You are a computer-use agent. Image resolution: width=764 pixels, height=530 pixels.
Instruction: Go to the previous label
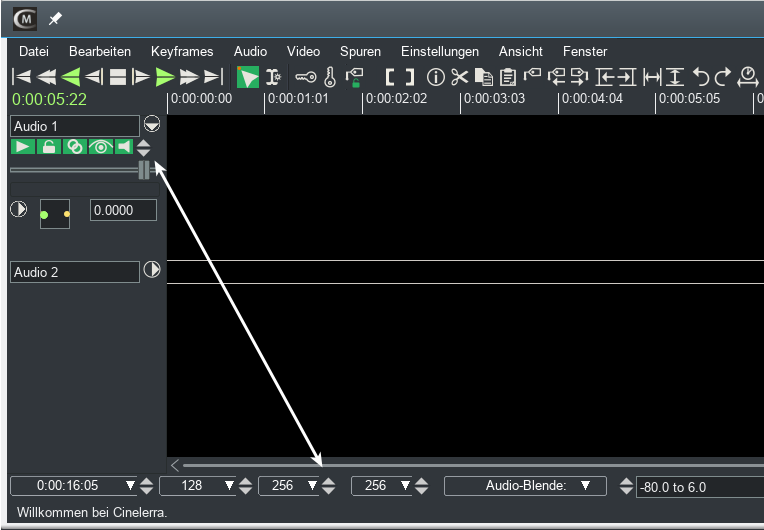click(556, 77)
